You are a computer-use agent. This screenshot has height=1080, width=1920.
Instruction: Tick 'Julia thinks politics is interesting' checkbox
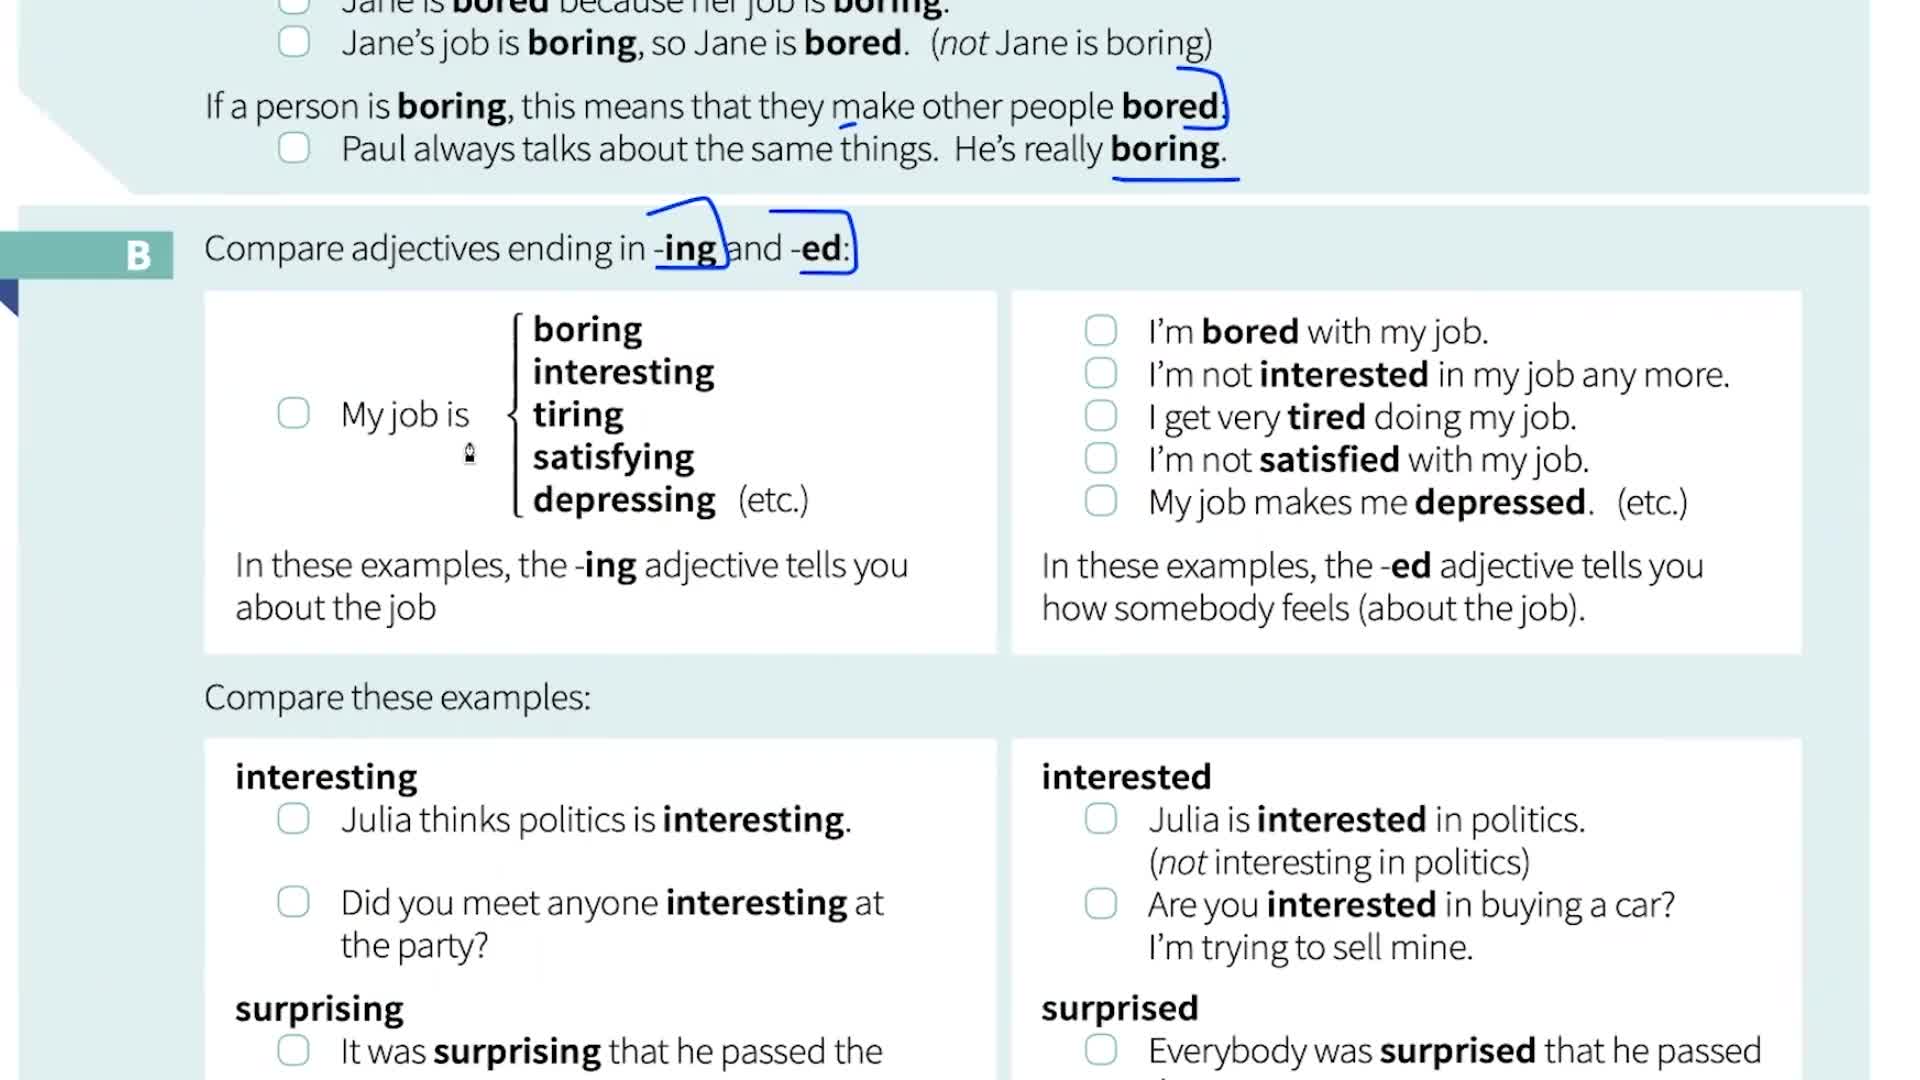tap(293, 819)
